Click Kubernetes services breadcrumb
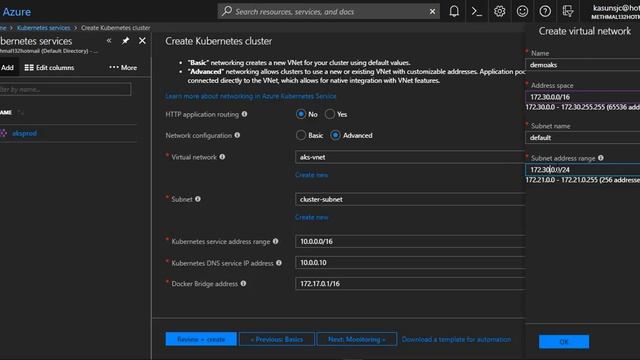This screenshot has width=640, height=360. [44, 28]
